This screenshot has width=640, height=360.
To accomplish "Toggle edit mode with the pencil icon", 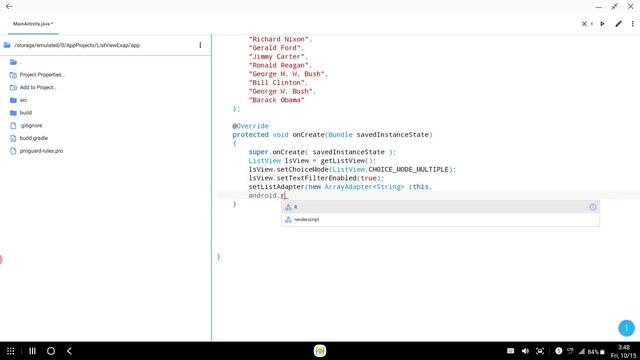I will click(618, 24).
